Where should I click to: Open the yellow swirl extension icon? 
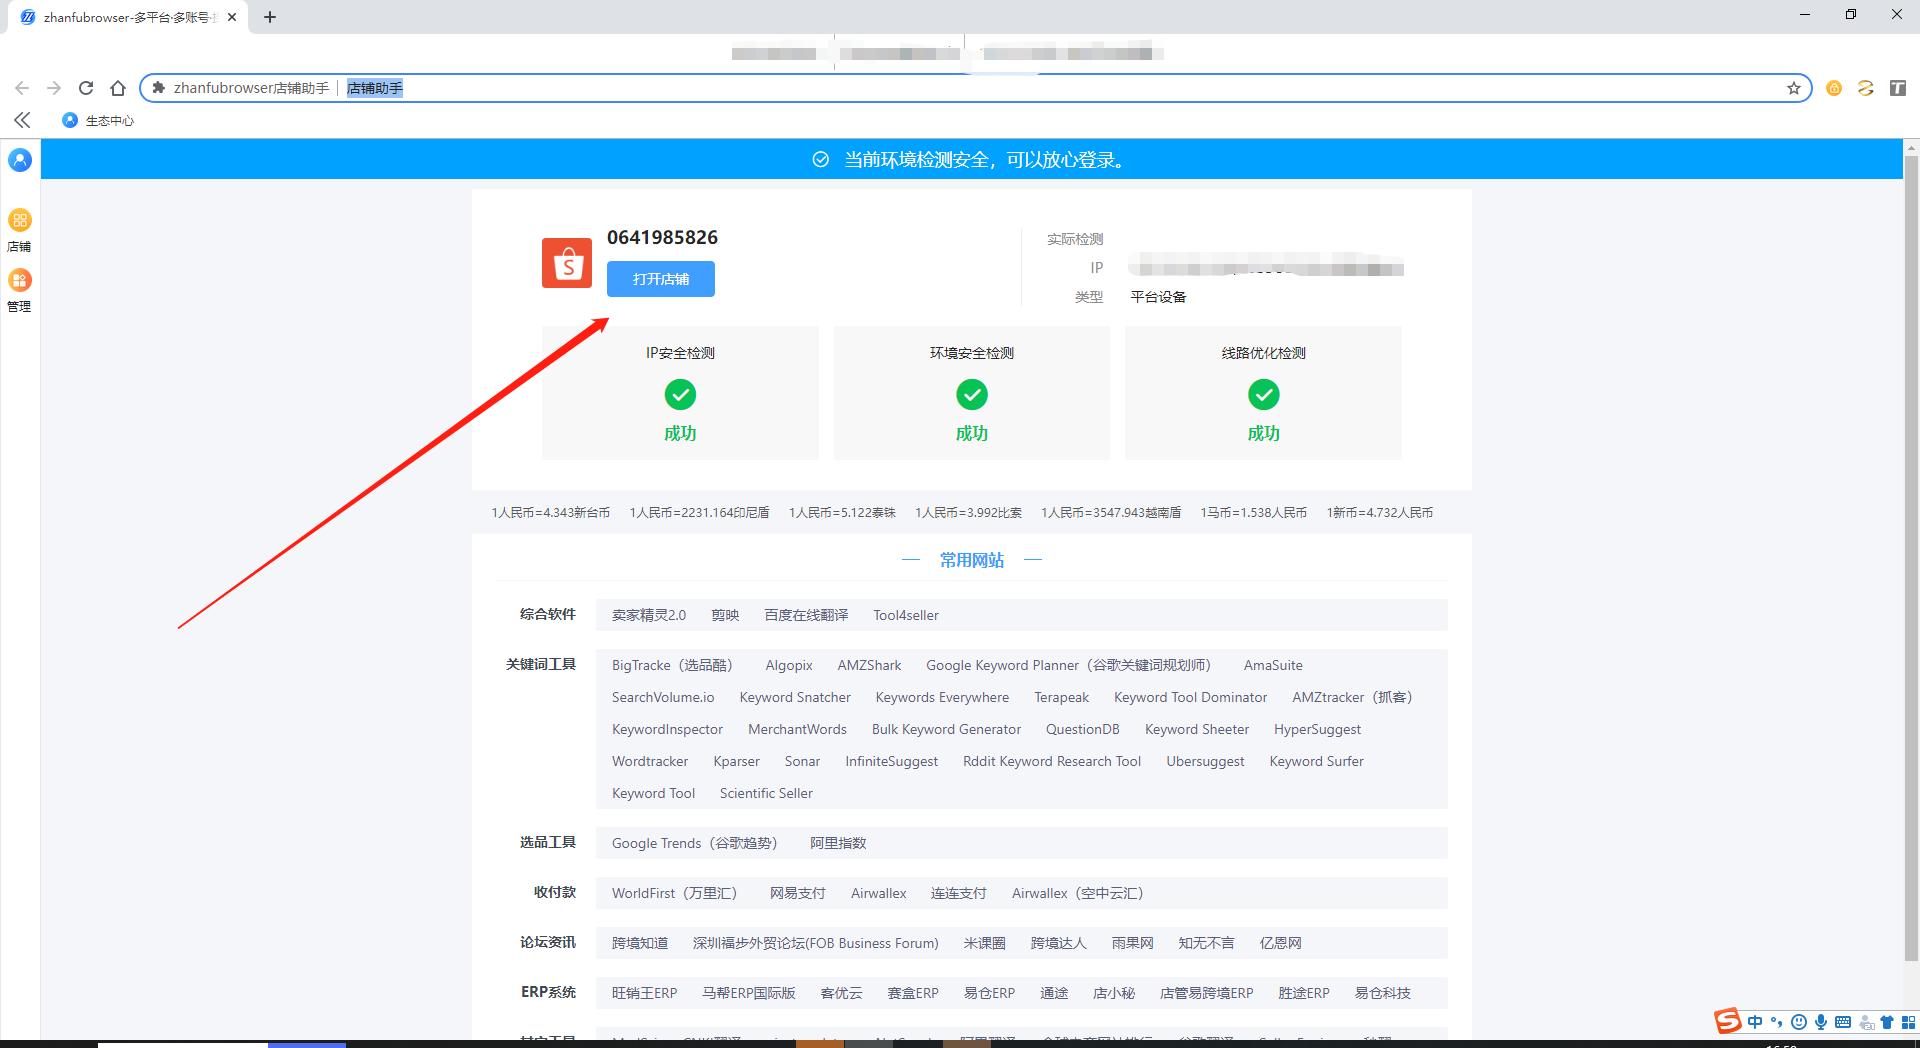coord(1866,88)
